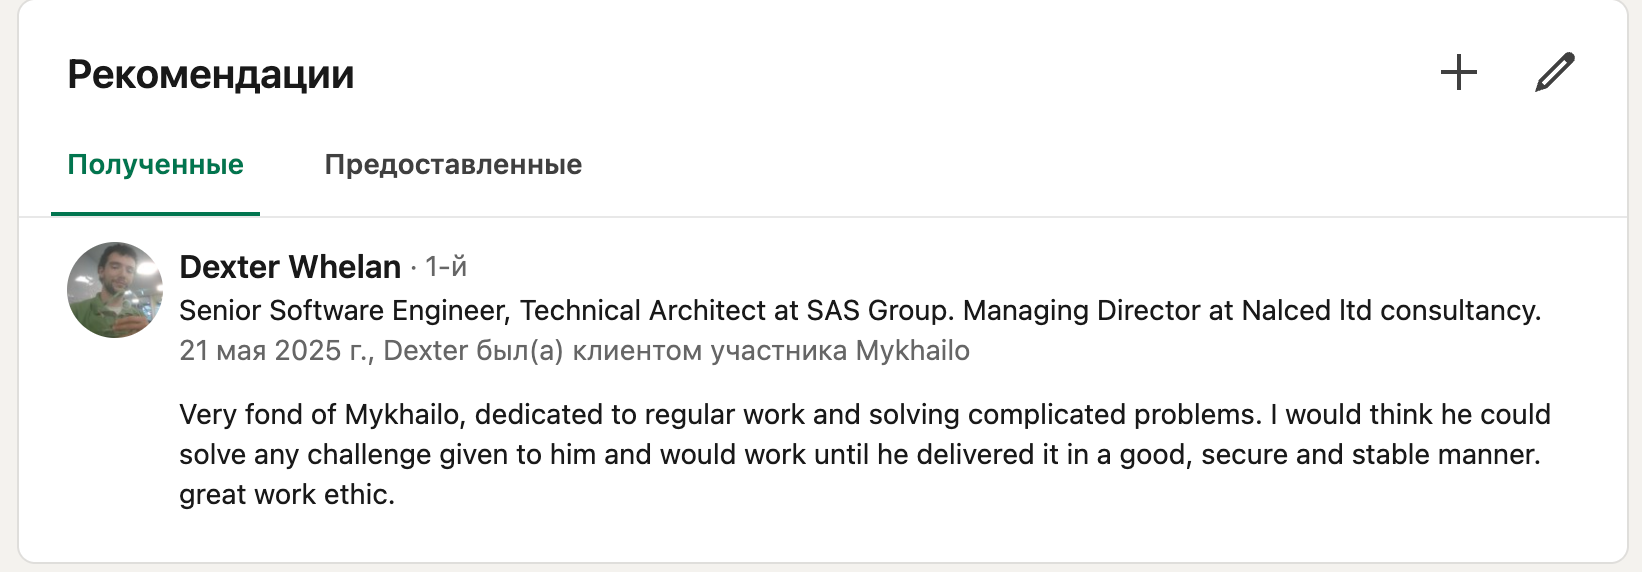The width and height of the screenshot is (1642, 572).
Task: Click the plus icon to request a recommendation
Action: [1459, 73]
